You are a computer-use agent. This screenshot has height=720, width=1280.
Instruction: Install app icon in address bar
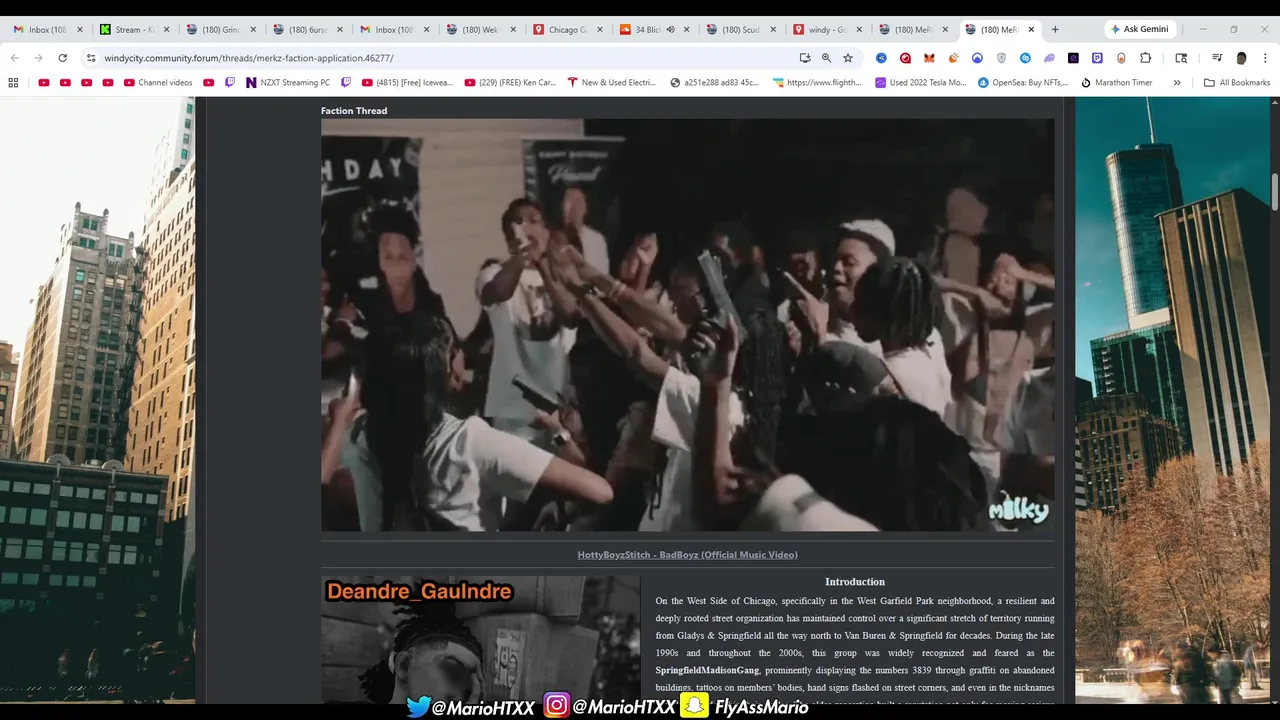(x=804, y=58)
